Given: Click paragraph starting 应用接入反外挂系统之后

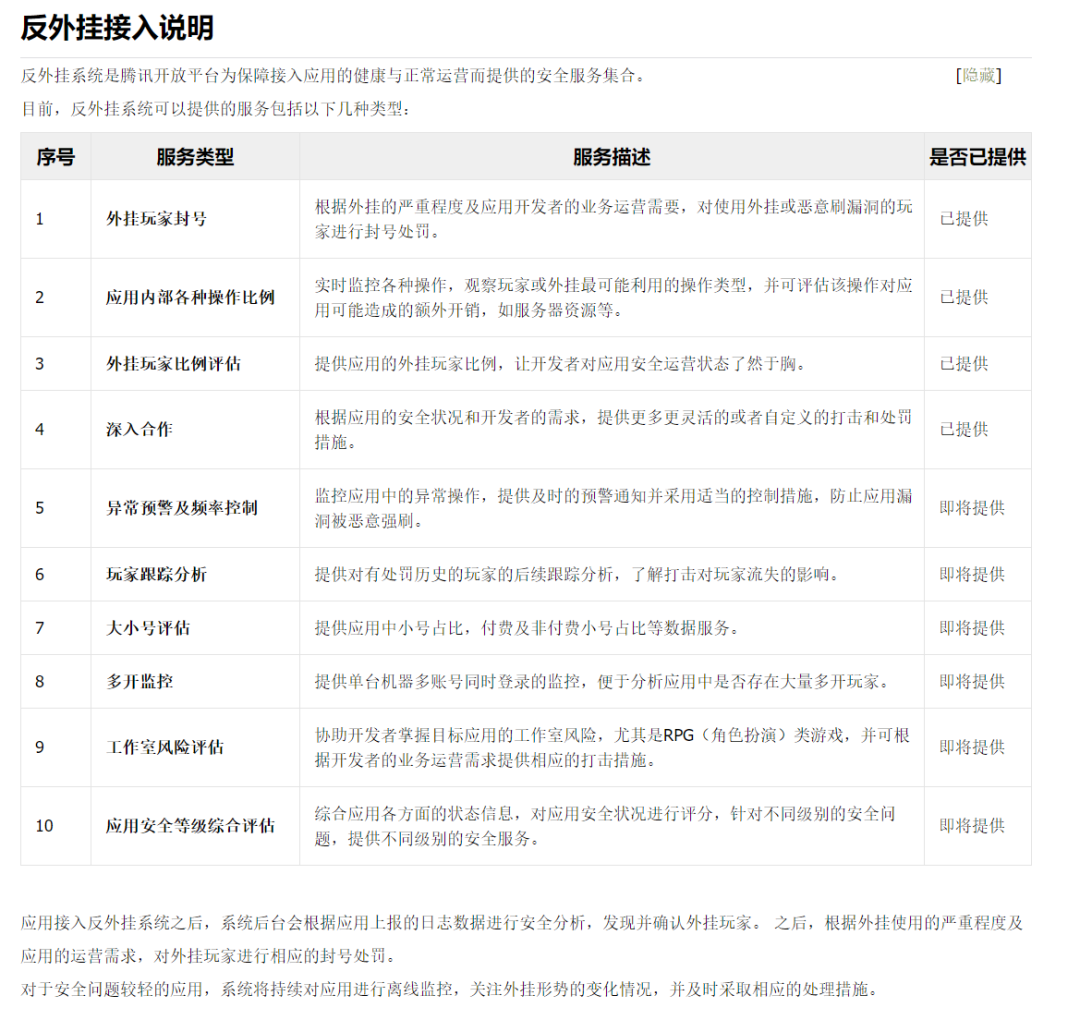Looking at the screenshot, I should pos(521,939).
